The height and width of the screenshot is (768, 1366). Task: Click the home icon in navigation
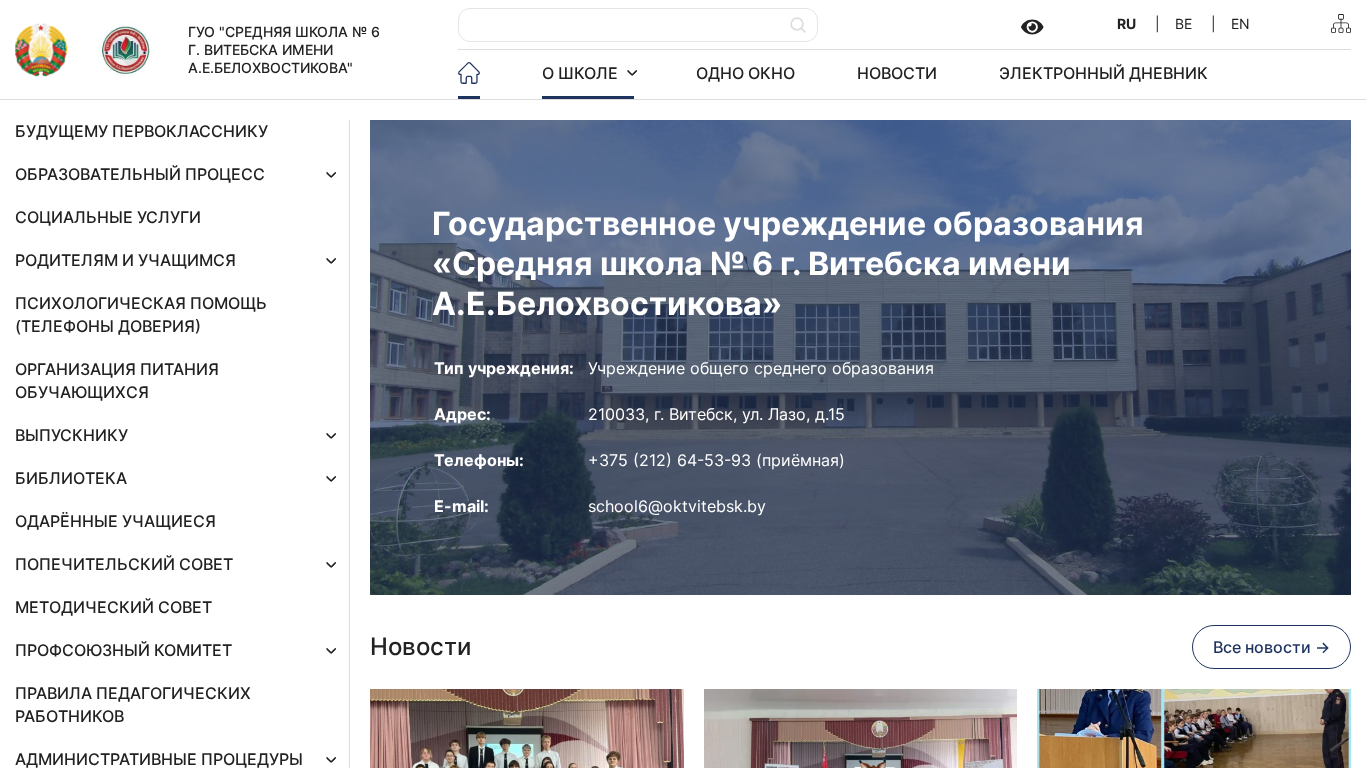469,73
